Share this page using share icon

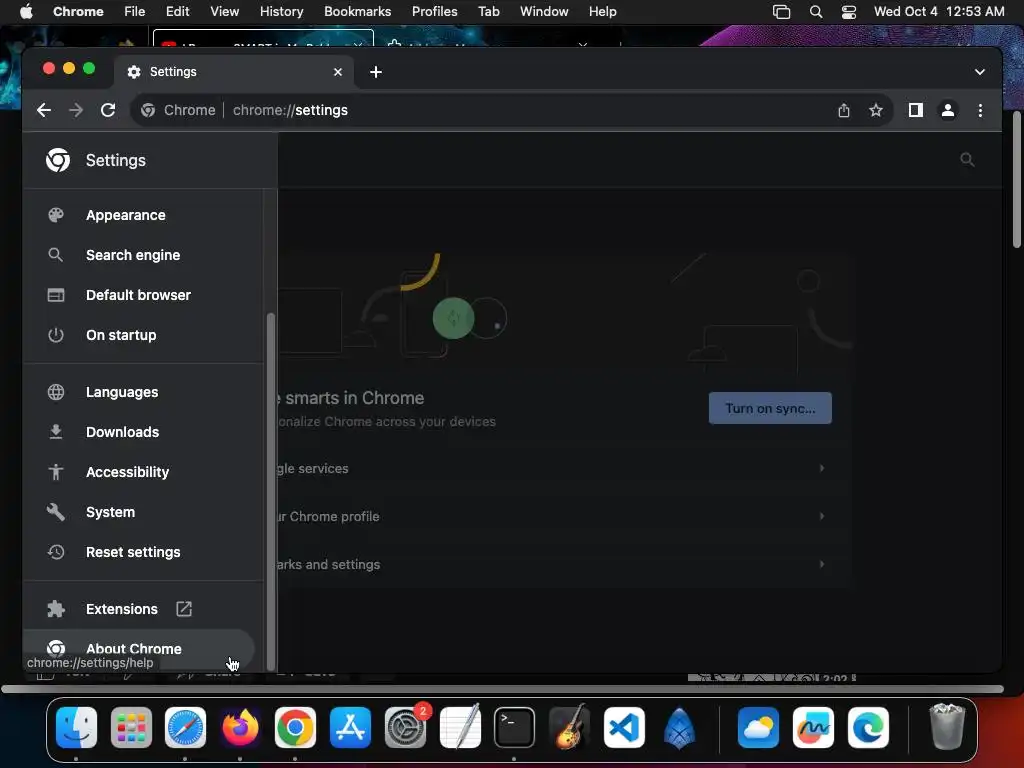[x=844, y=110]
